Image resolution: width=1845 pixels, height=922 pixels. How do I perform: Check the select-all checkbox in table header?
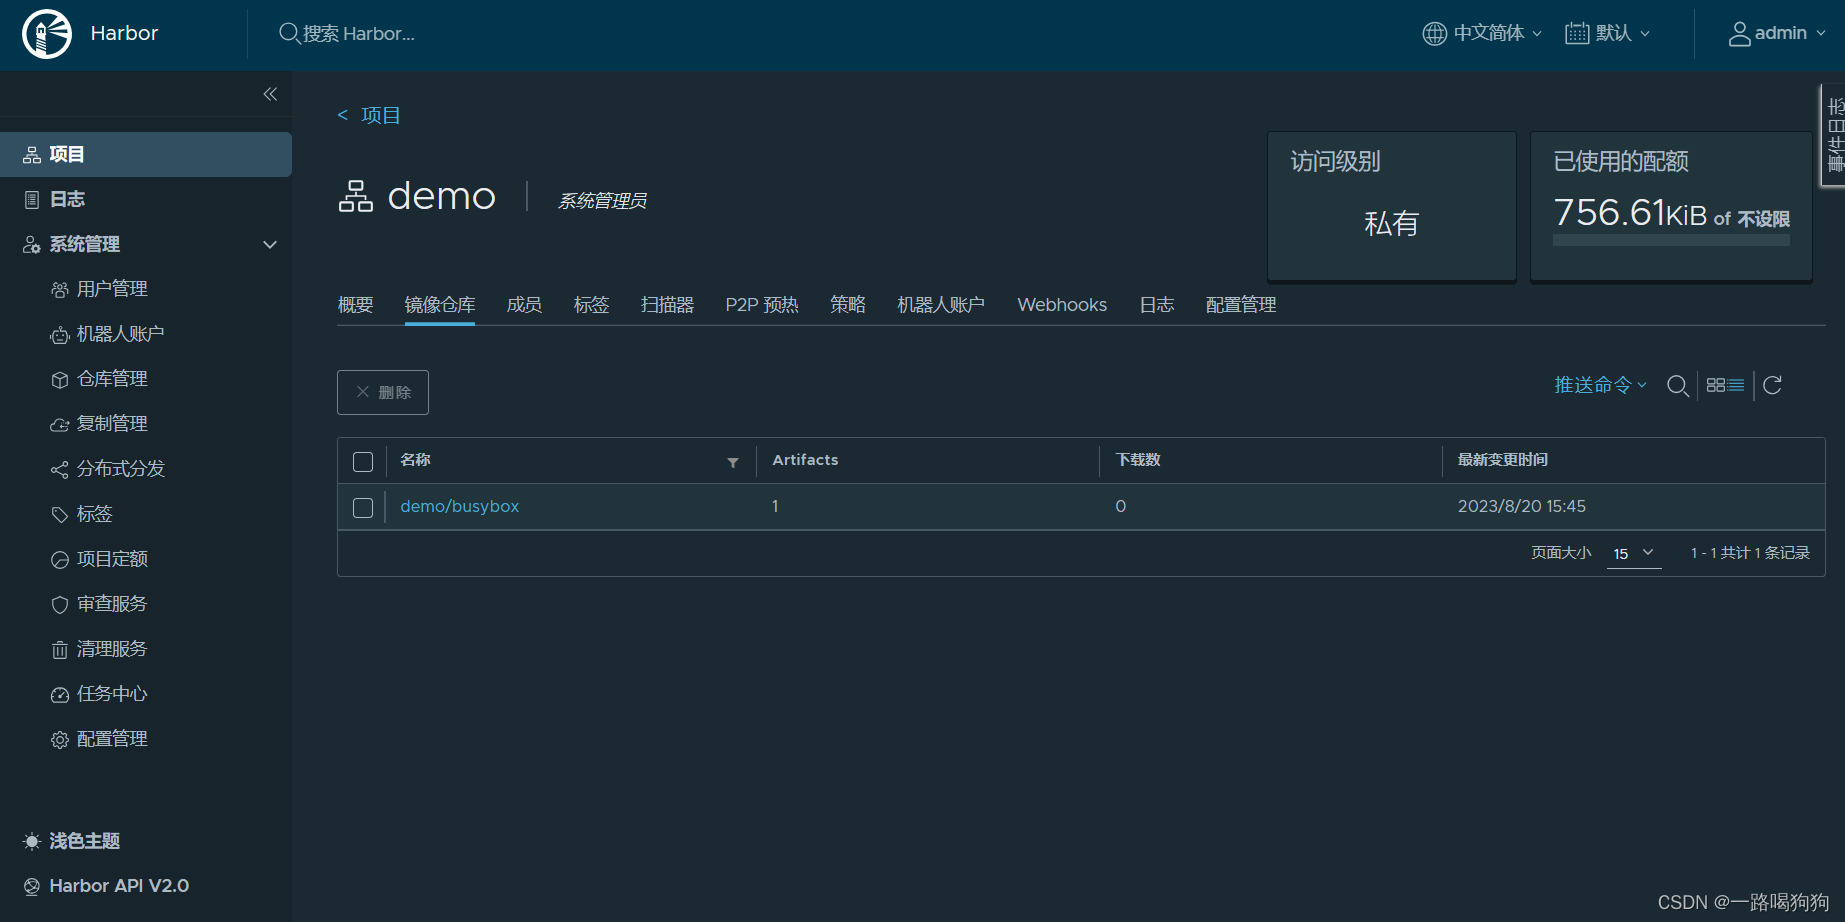coord(363,462)
